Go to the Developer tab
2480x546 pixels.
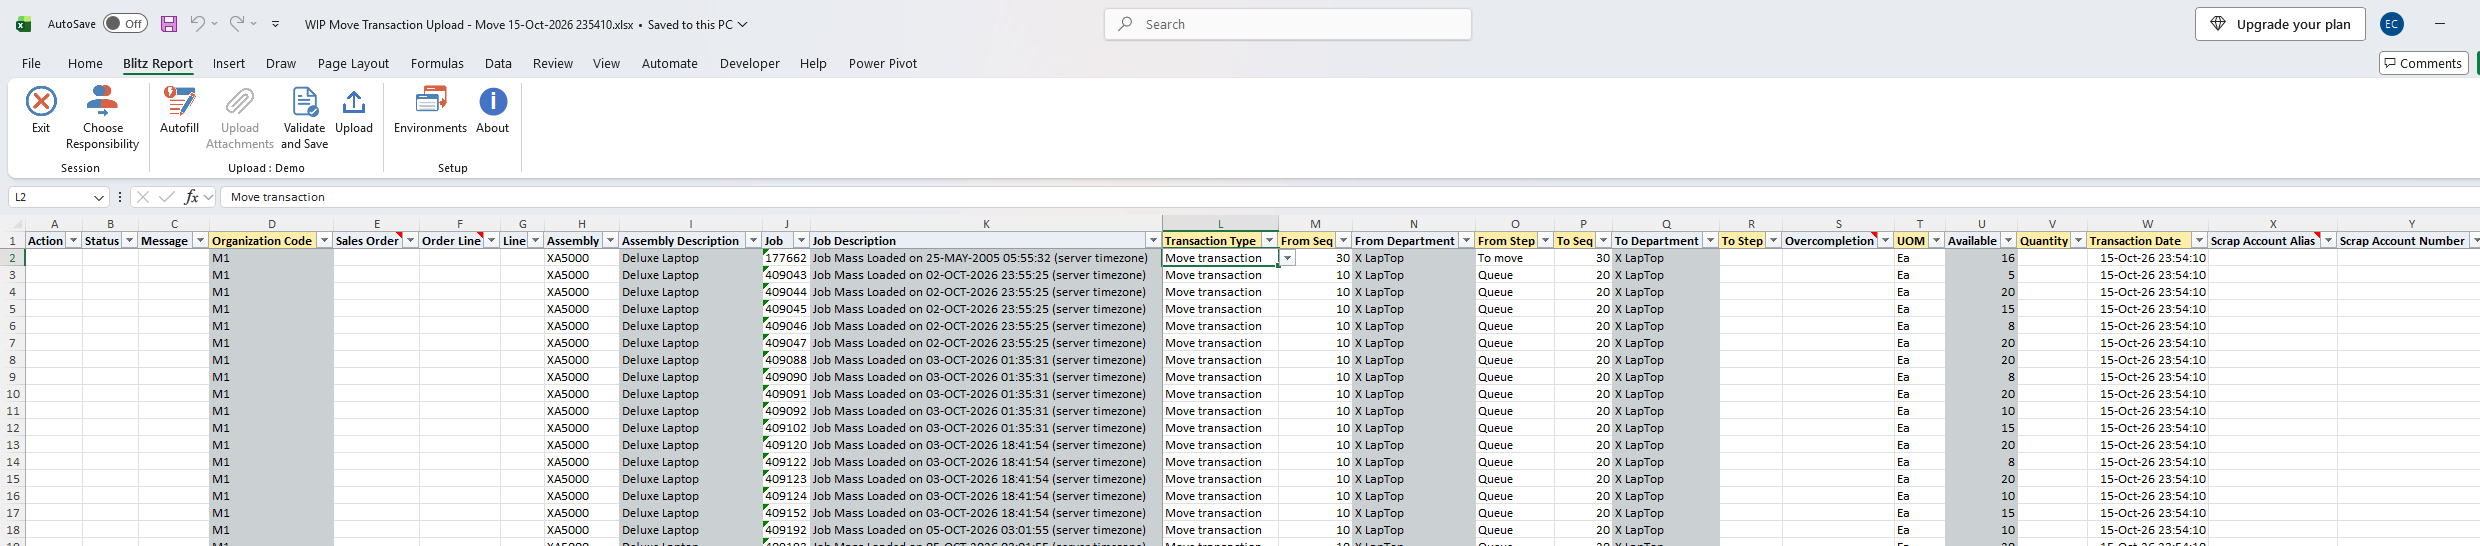click(x=750, y=63)
